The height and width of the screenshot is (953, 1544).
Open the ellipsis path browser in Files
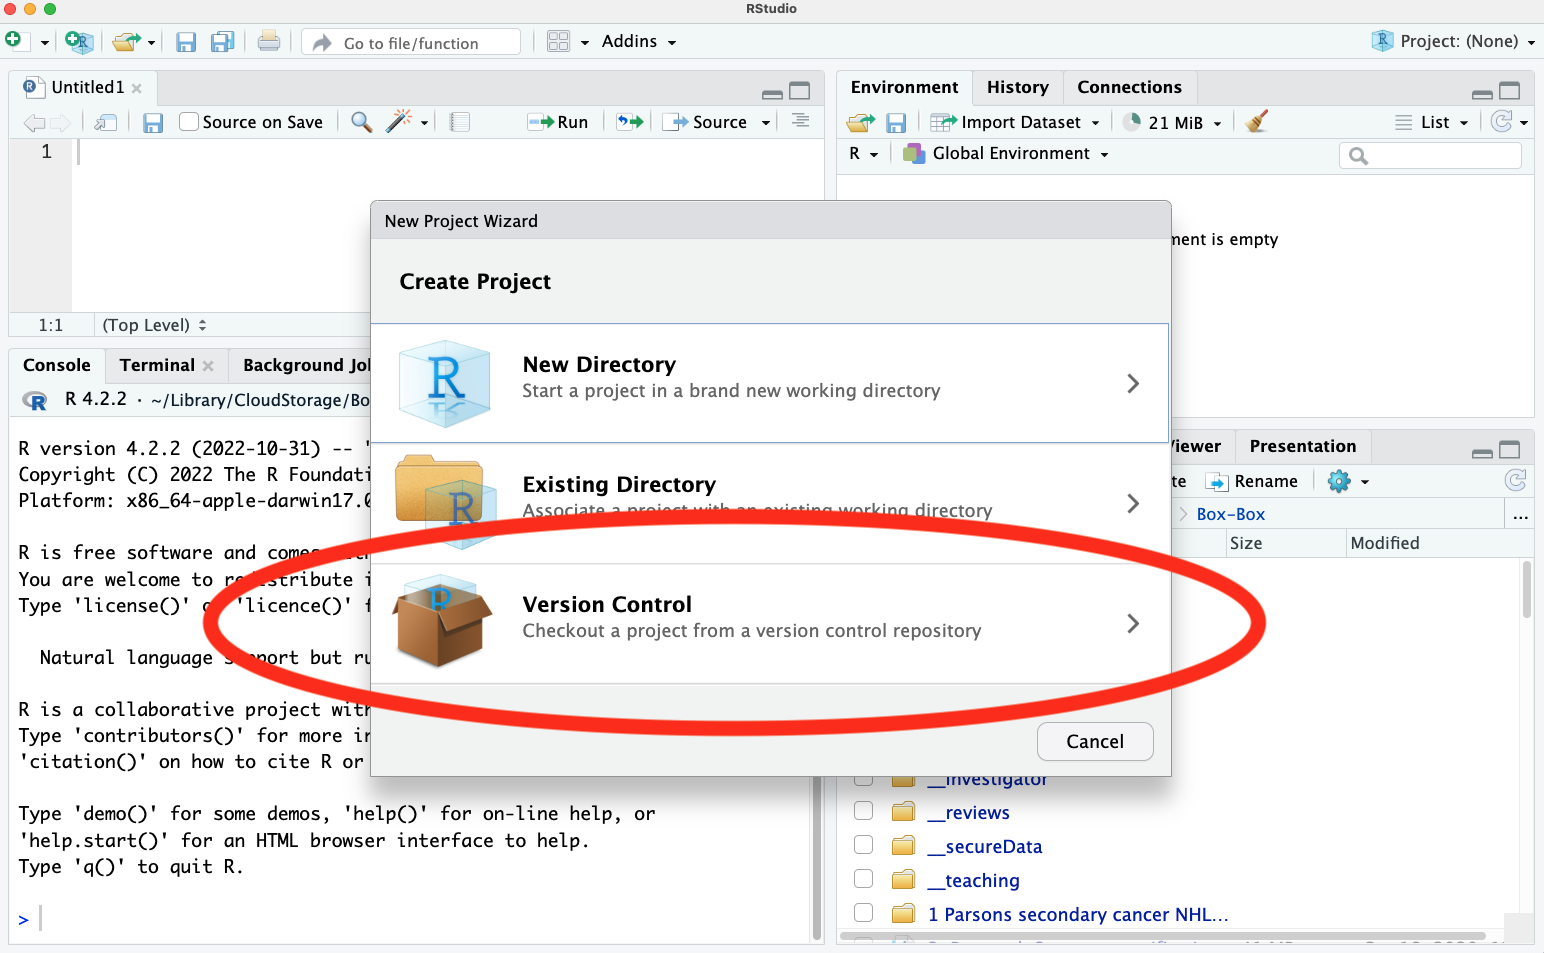click(x=1520, y=514)
